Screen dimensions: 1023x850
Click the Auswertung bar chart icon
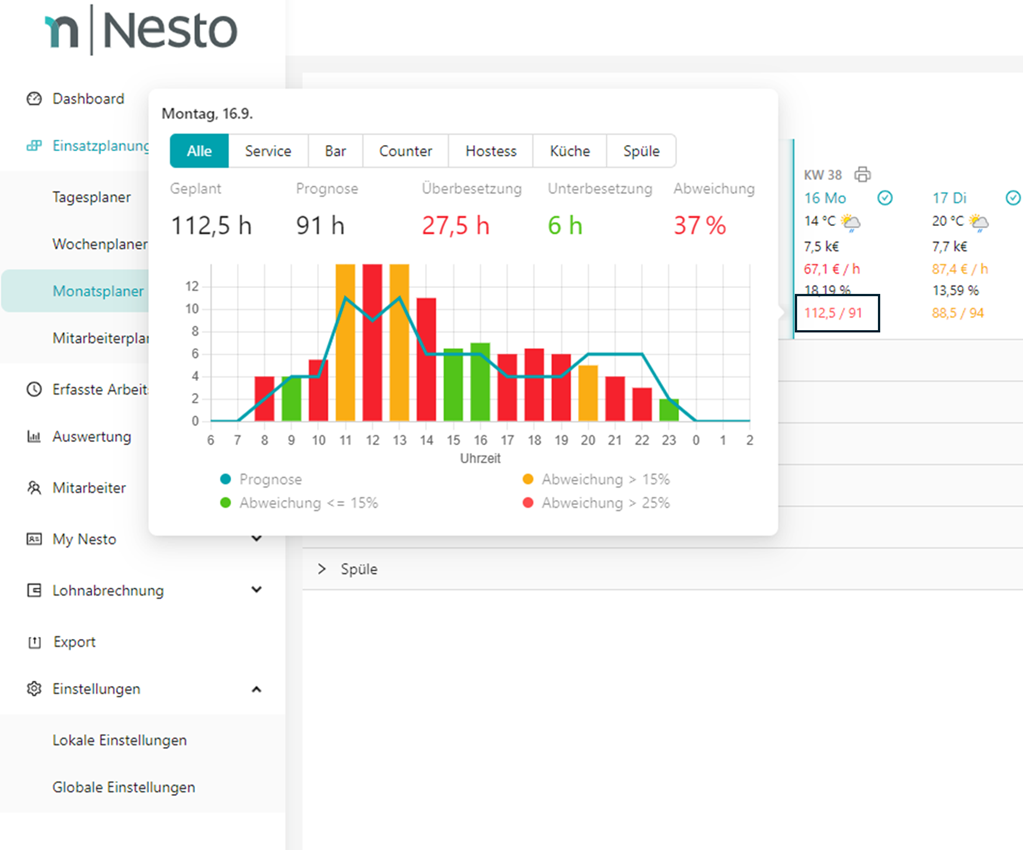34,437
